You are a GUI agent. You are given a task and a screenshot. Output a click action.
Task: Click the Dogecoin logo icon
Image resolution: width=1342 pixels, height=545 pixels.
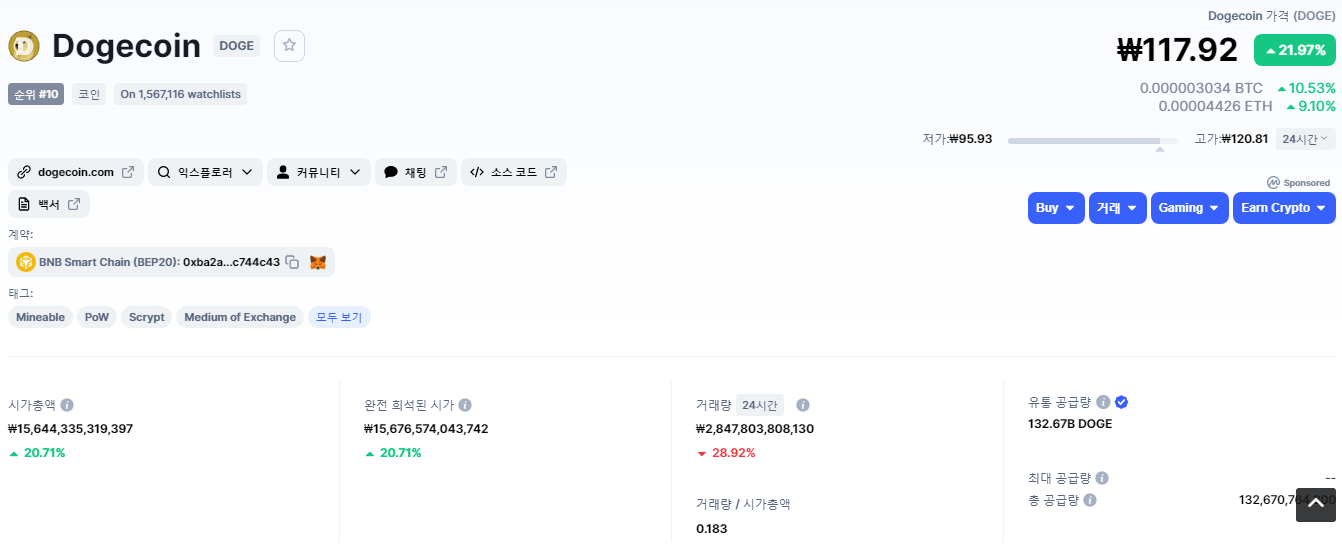pos(23,46)
